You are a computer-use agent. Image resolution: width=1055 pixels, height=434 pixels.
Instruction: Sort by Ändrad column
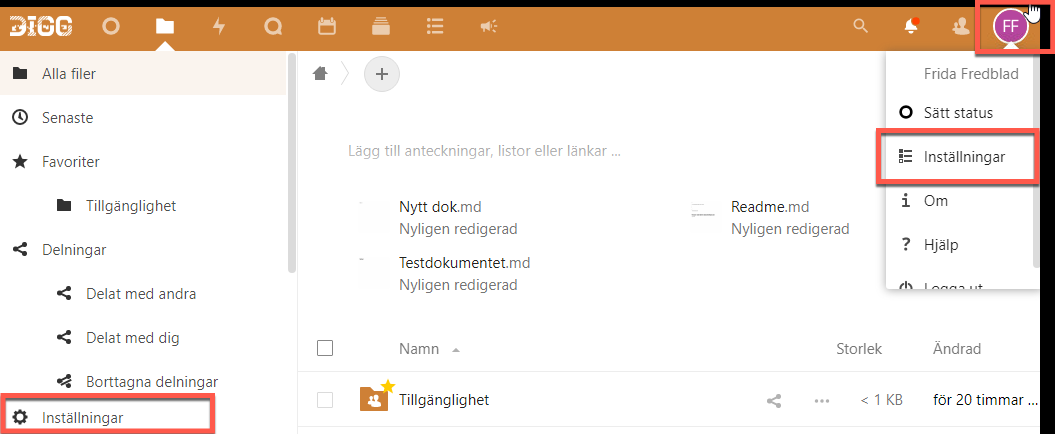[957, 349]
